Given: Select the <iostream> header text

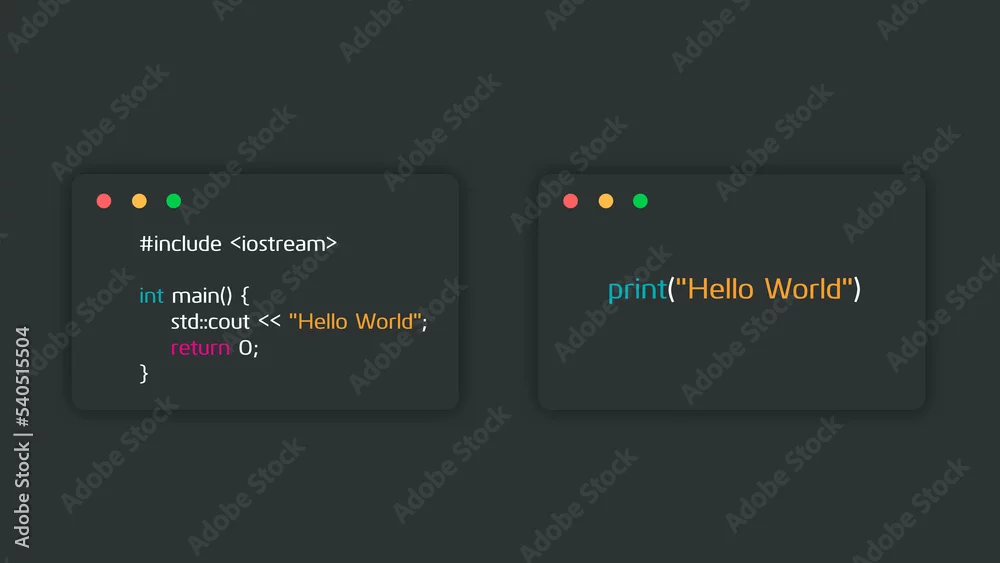Looking at the screenshot, I should (283, 244).
